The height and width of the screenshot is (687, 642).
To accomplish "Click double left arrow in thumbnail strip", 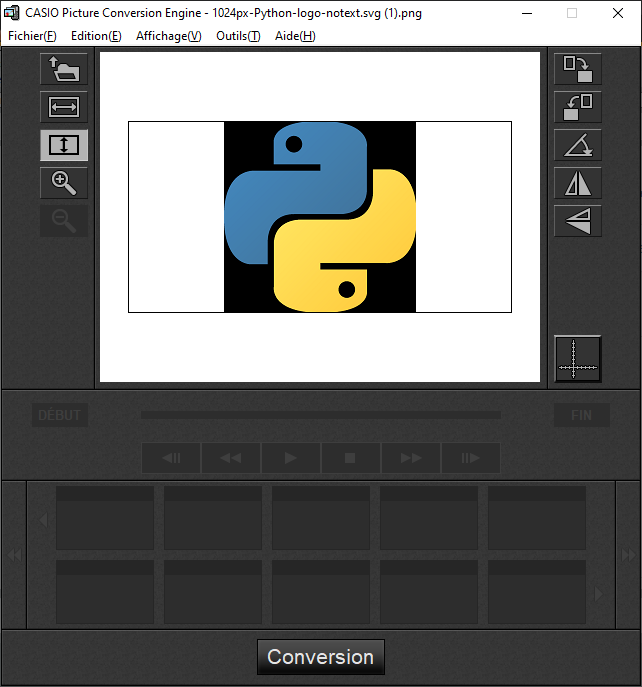I will tap(14, 555).
